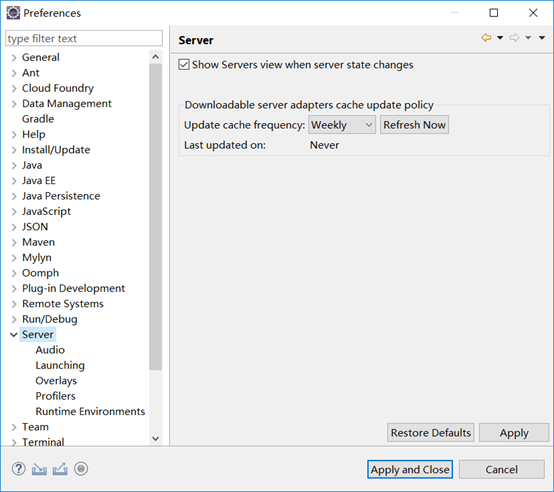The height and width of the screenshot is (492, 554).
Task: Click the Oomph preference recorder icon
Action: (81, 469)
